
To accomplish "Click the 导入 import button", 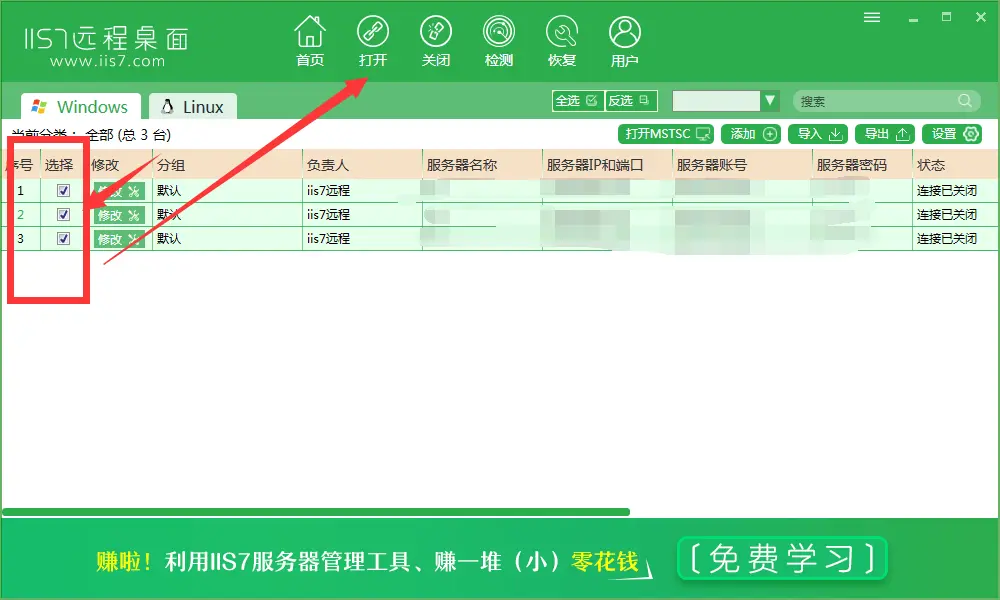I will [x=818, y=134].
